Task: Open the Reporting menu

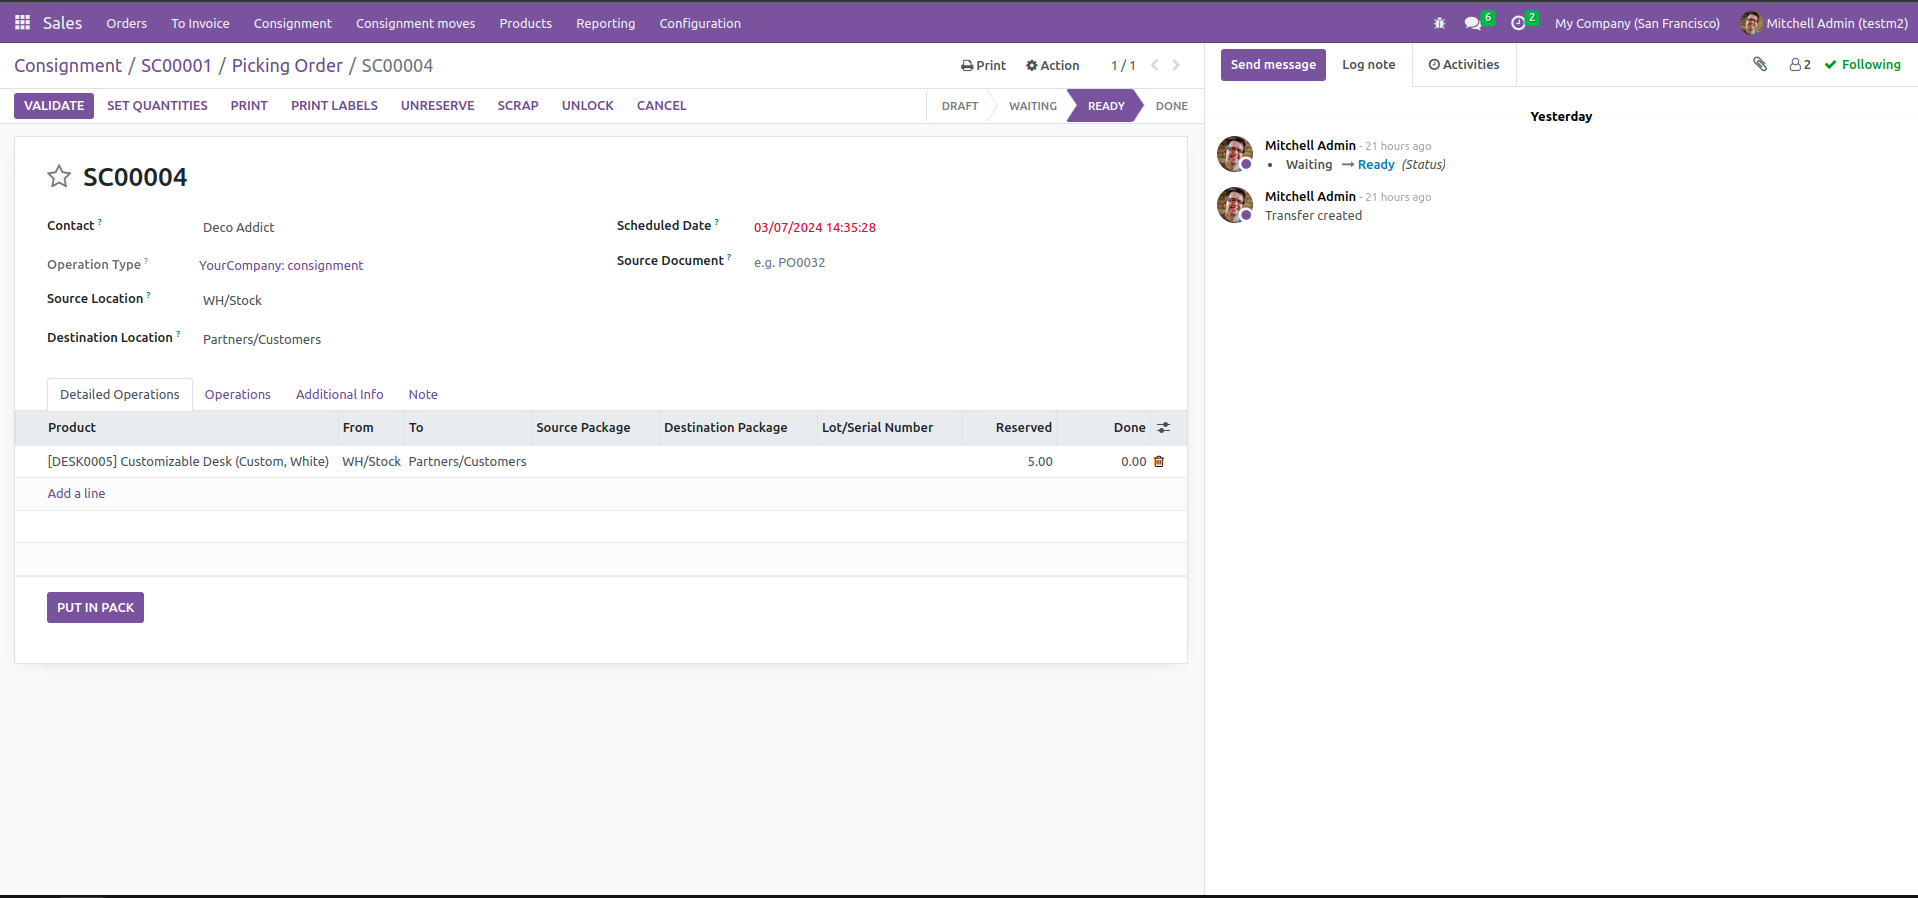Action: [x=605, y=23]
